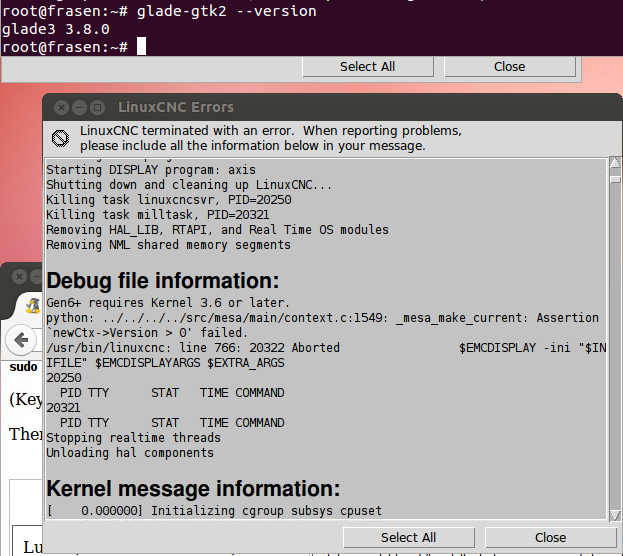The height and width of the screenshot is (556, 623).
Task: Minimize the LinuxCNC Errors window
Action: coord(79,107)
